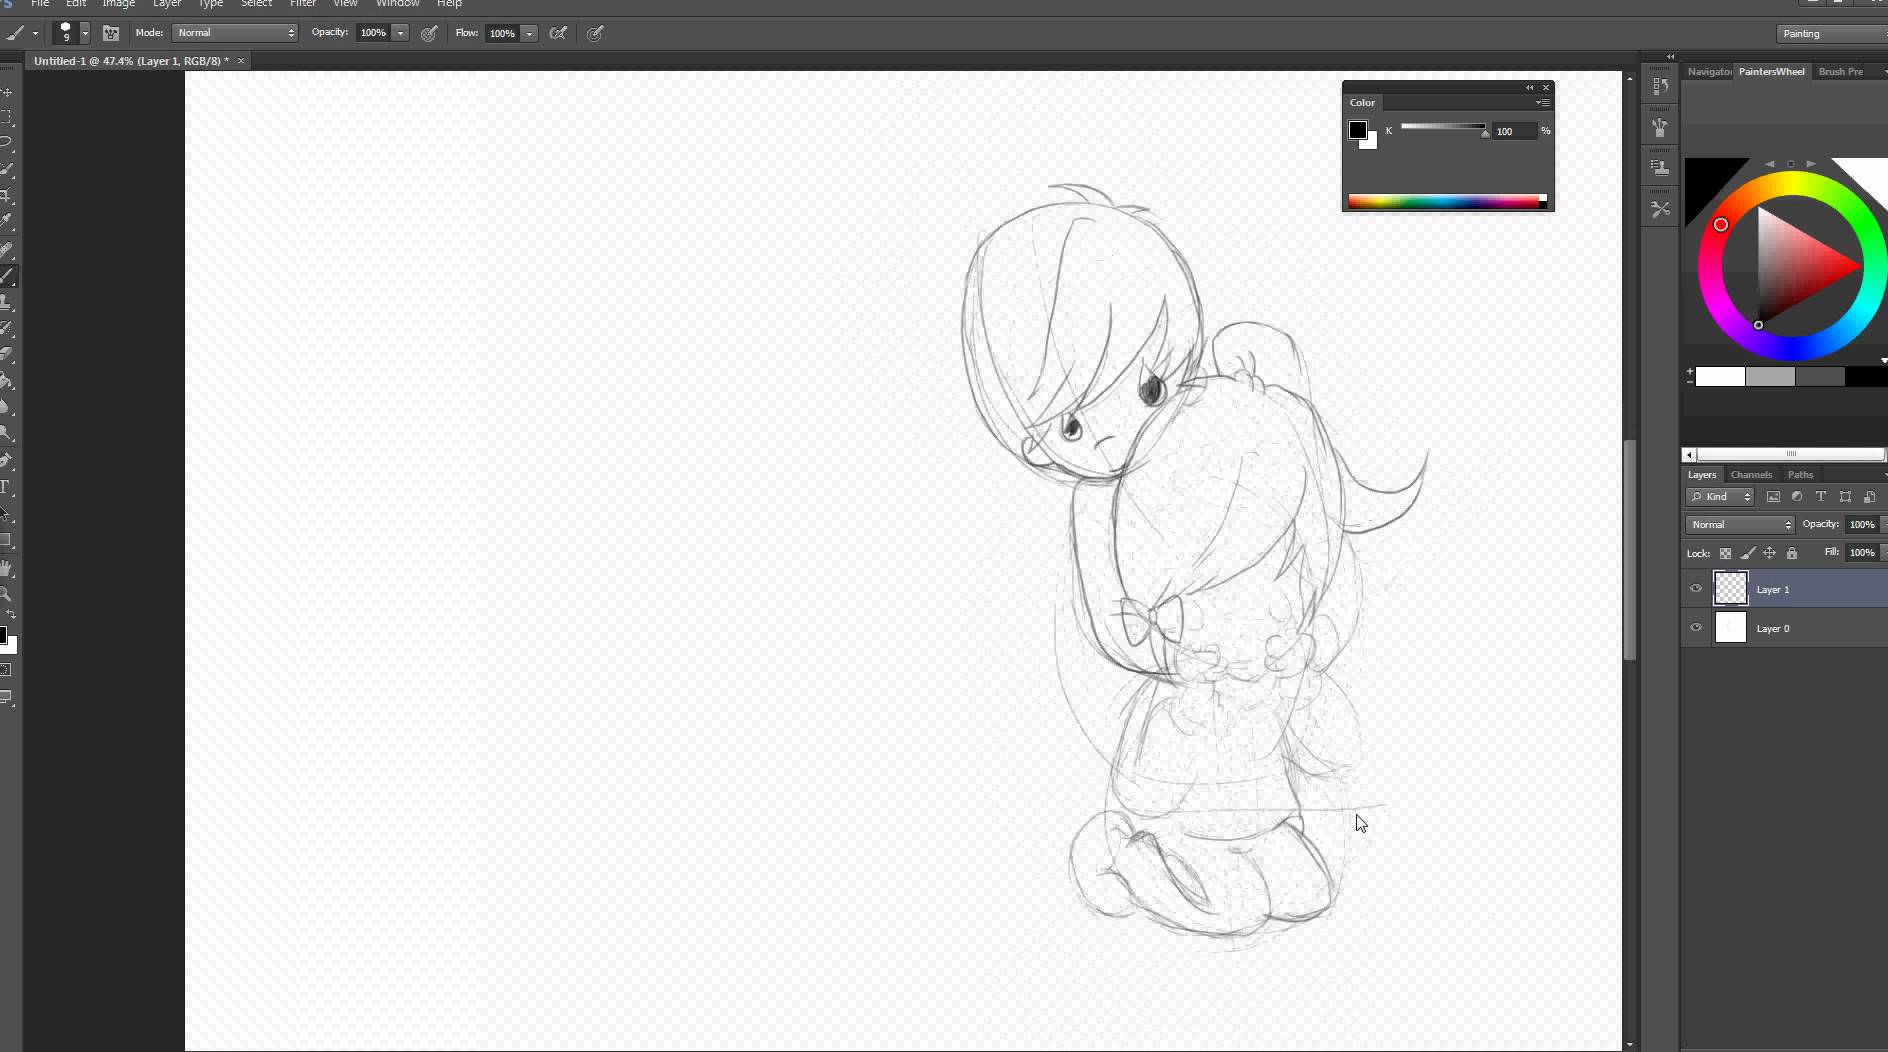The image size is (1888, 1052).
Task: Hide Layer 1 visibility
Action: [x=1696, y=588]
